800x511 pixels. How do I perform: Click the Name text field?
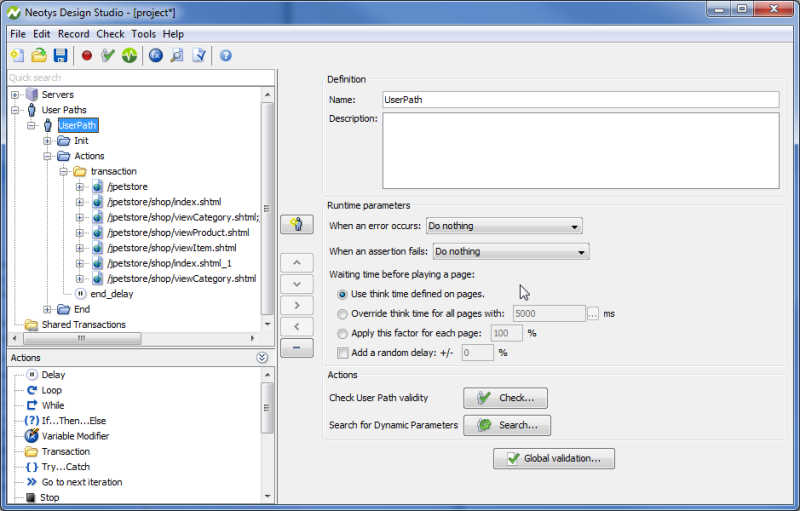pyautogui.click(x=579, y=100)
